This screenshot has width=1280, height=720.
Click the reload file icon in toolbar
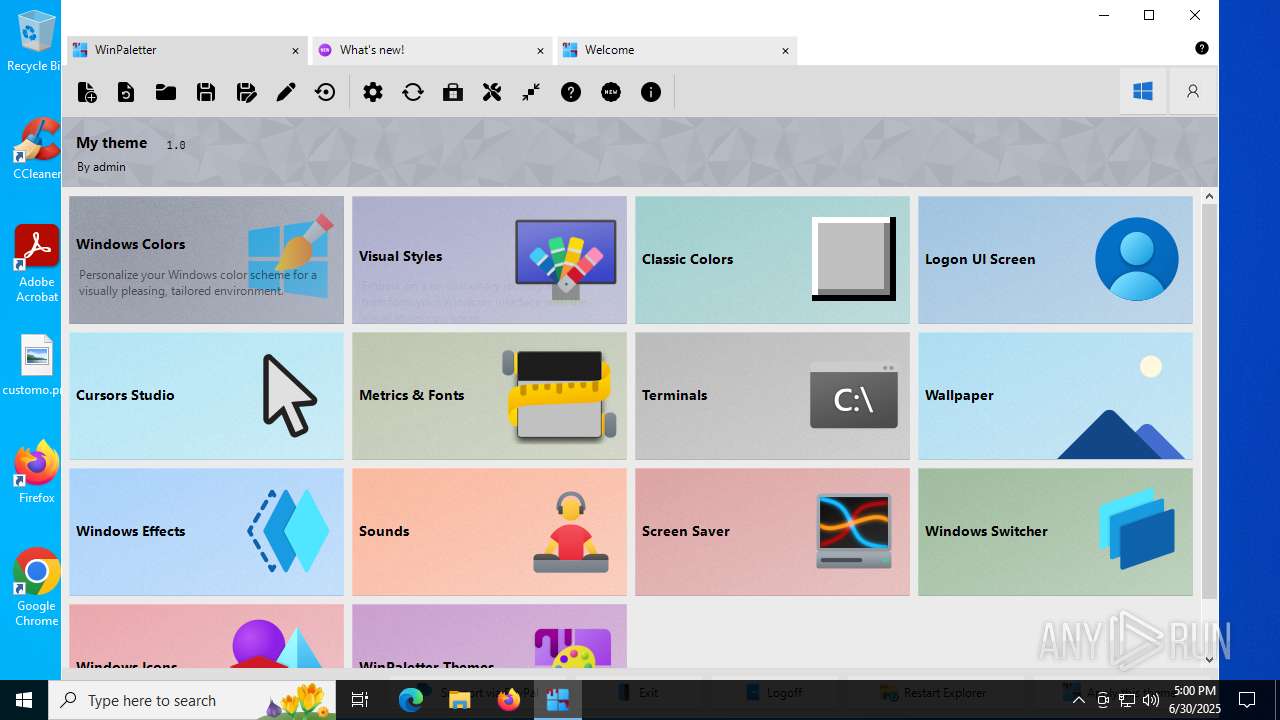tap(126, 92)
